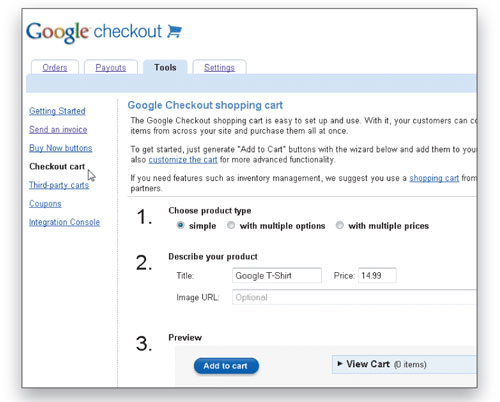Open the Third-party carts link

tap(59, 185)
